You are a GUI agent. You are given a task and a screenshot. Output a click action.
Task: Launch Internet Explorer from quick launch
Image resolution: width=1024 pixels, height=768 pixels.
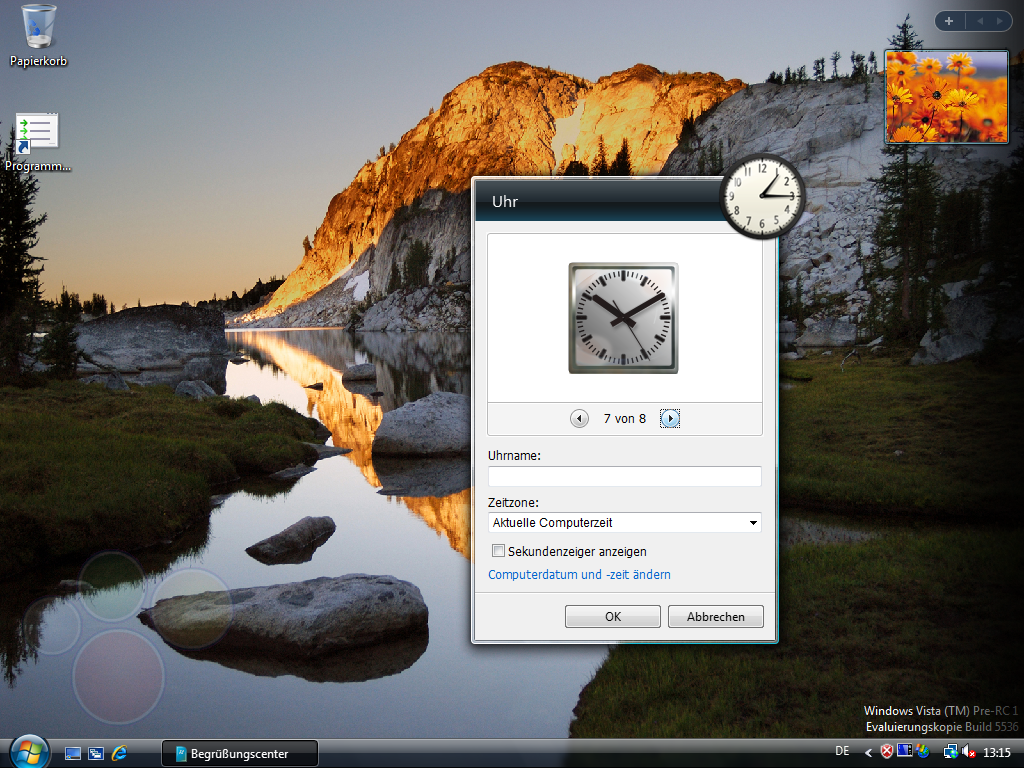click(120, 754)
